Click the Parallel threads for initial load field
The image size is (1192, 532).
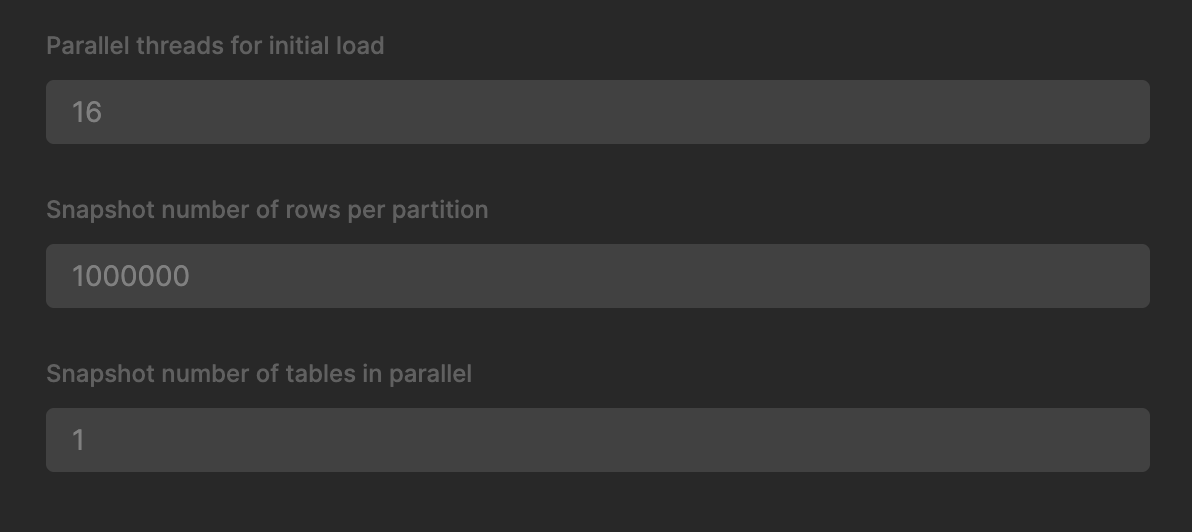[597, 112]
